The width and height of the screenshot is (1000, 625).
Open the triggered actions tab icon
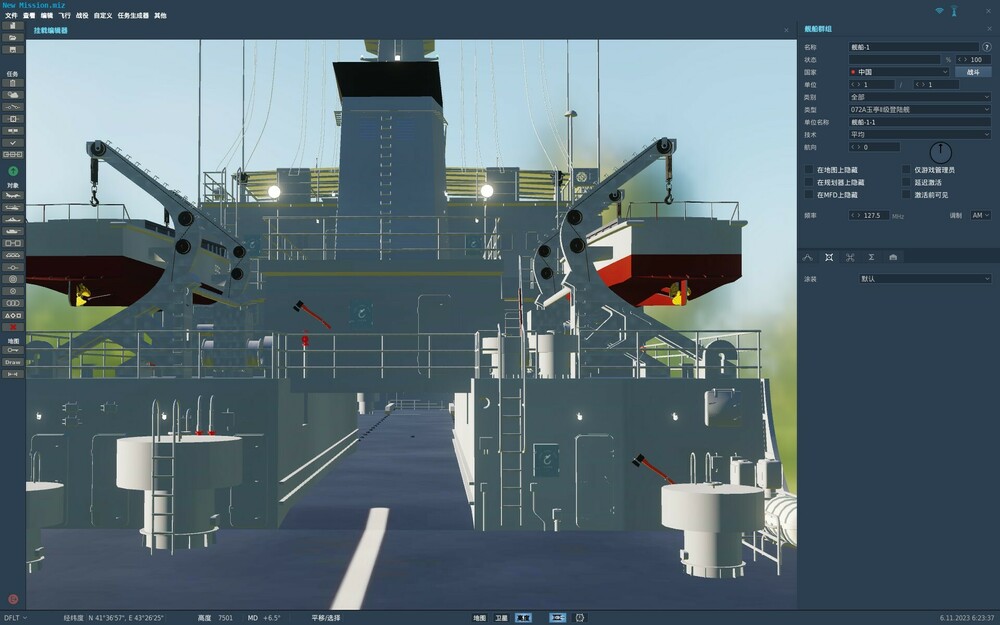point(850,257)
